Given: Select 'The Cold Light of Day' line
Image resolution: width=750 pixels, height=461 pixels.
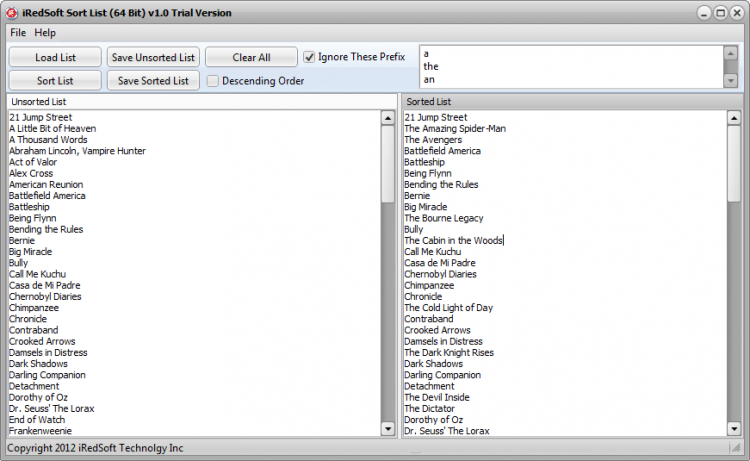Looking at the screenshot, I should (449, 307).
